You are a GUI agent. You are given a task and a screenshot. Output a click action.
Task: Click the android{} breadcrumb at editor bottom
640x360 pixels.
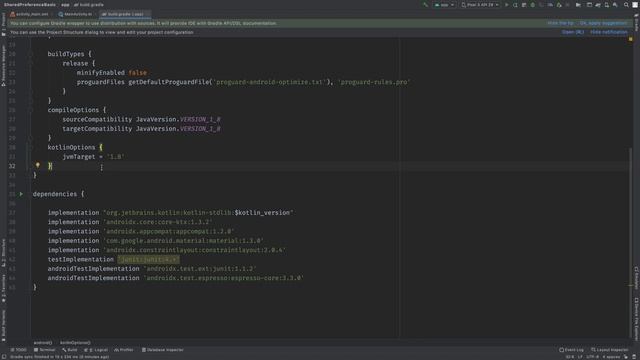pyautogui.click(x=43, y=342)
